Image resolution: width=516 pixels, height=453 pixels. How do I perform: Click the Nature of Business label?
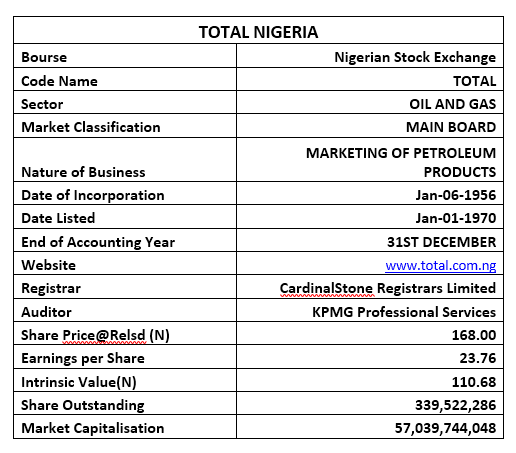click(x=83, y=172)
